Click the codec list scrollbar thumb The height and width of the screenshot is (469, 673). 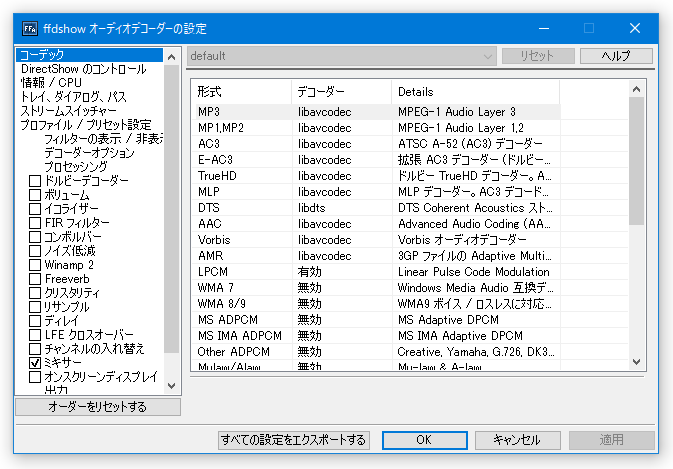click(637, 161)
